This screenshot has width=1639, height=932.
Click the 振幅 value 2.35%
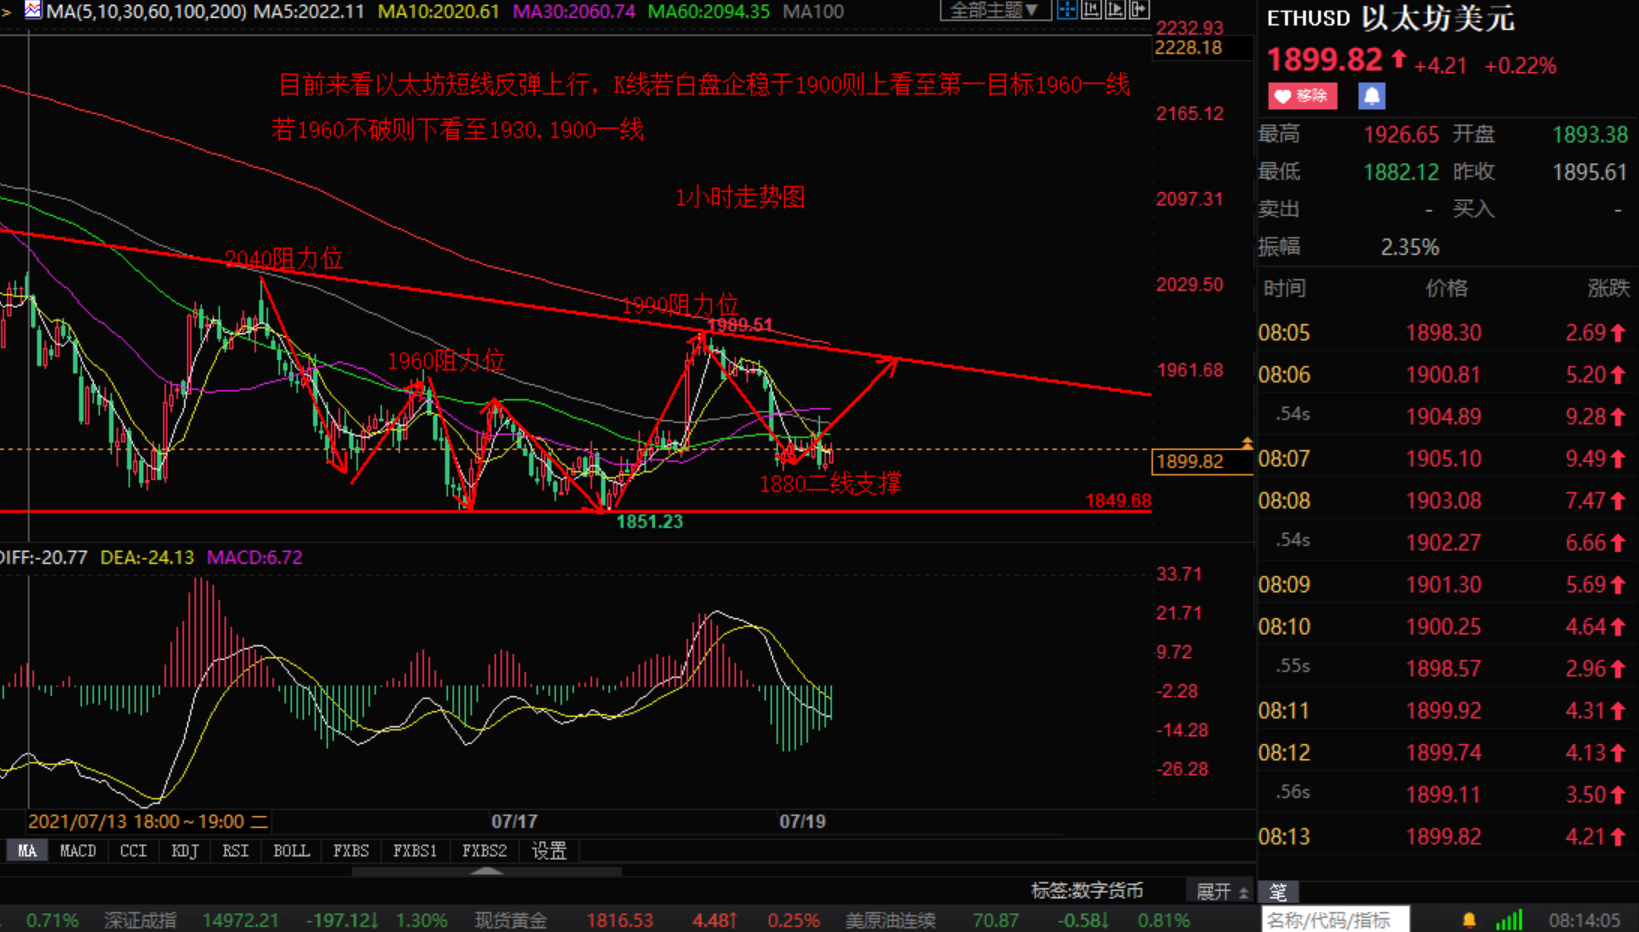[x=1410, y=247]
